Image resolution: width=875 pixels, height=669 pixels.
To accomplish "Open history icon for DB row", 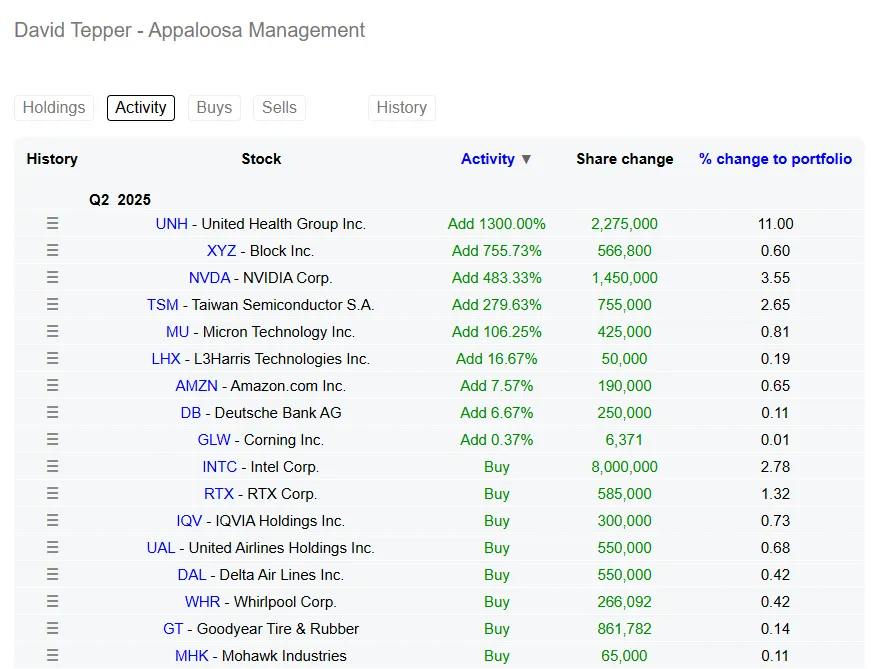I will (x=52, y=413).
